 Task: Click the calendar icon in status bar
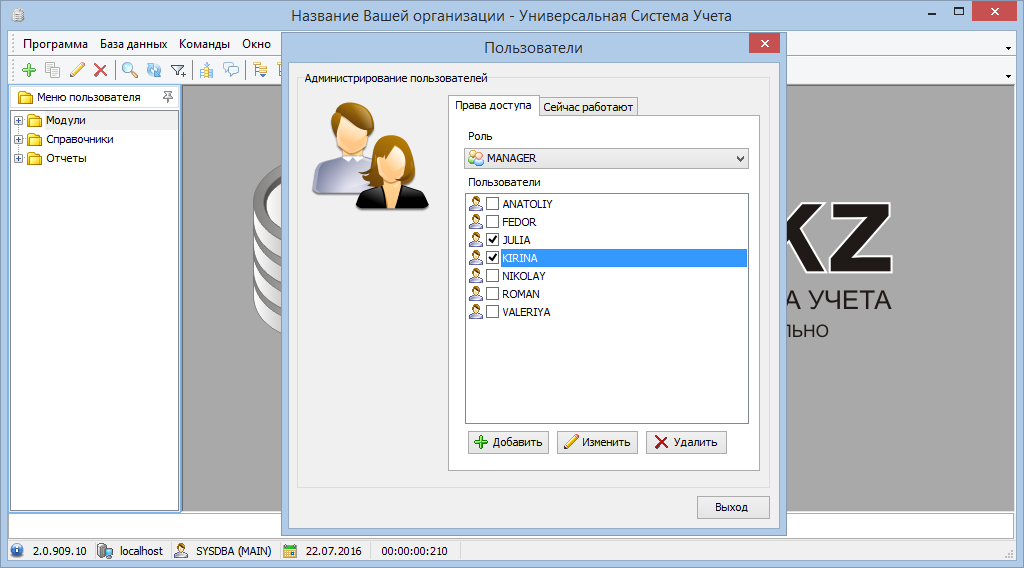click(290, 551)
